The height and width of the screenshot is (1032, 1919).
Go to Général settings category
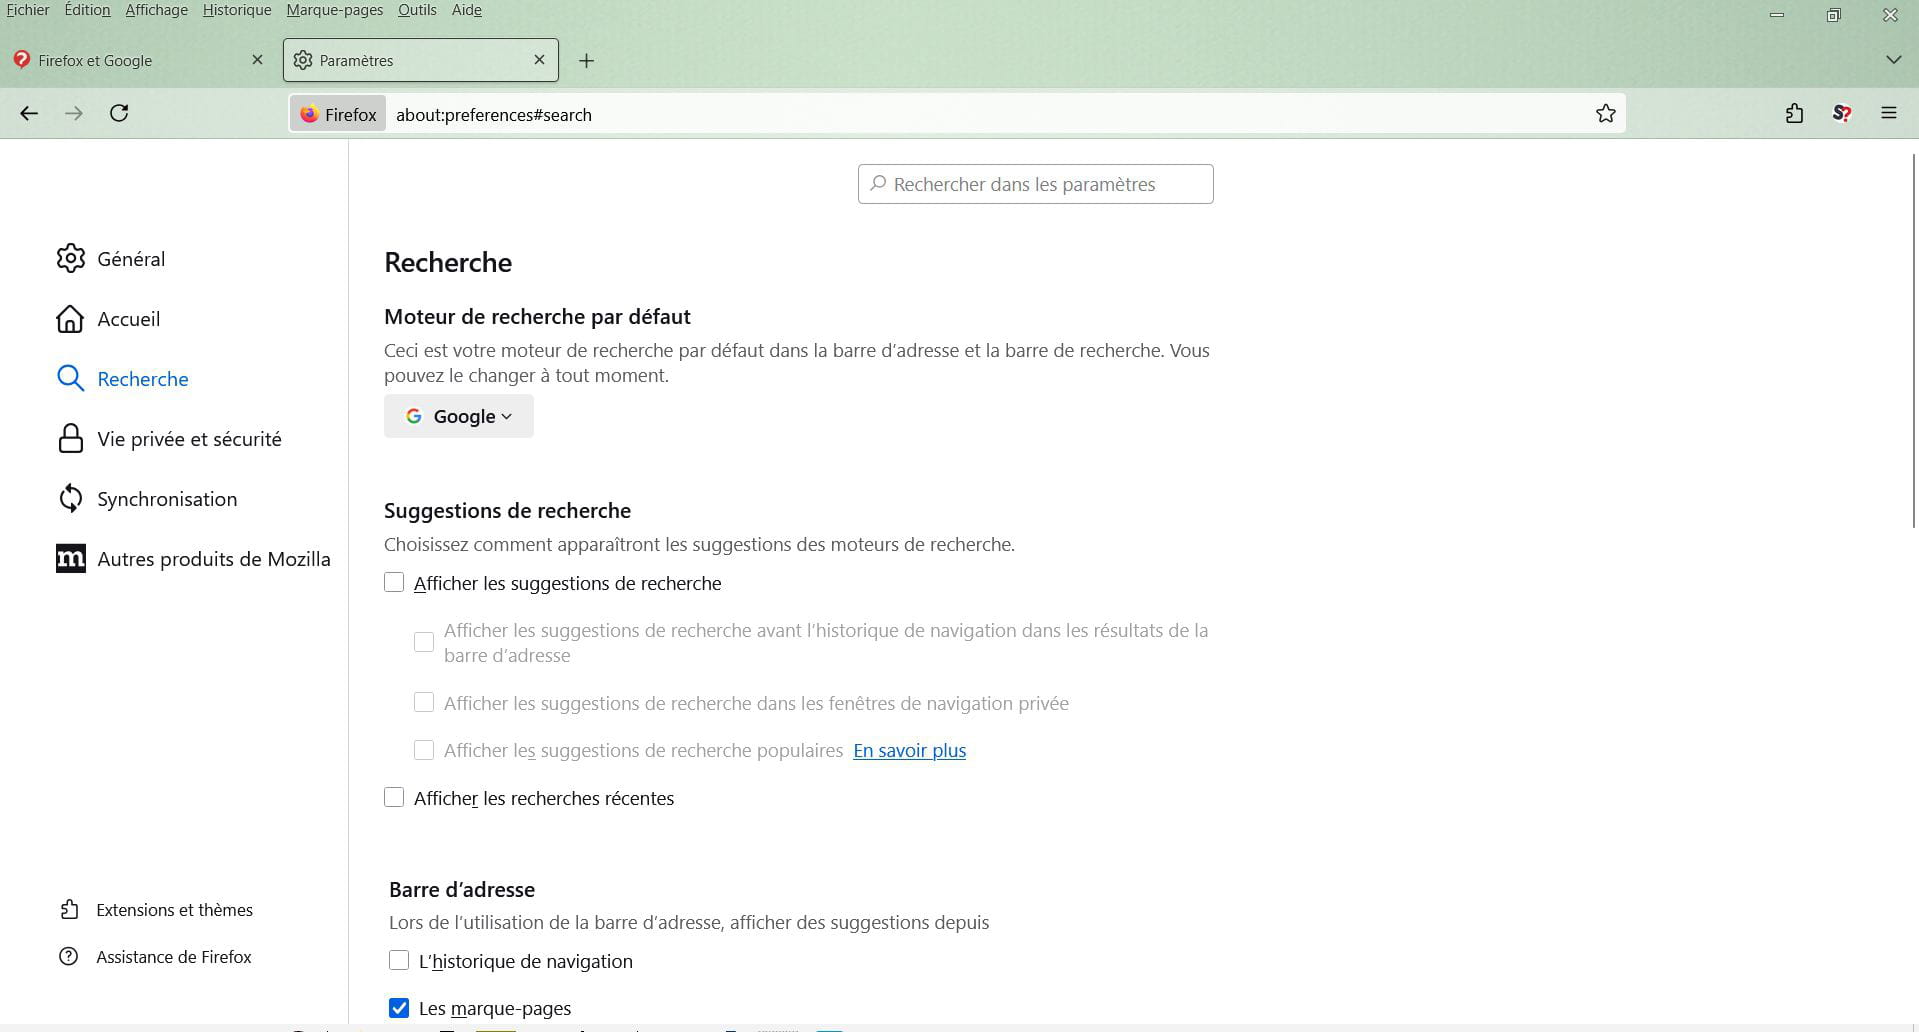point(131,259)
